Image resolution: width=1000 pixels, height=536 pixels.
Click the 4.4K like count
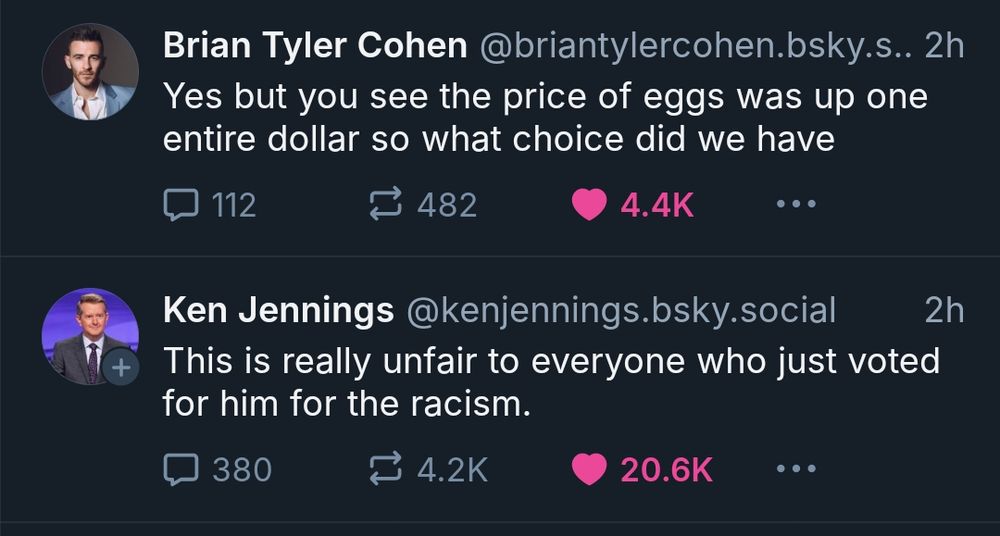coord(656,205)
